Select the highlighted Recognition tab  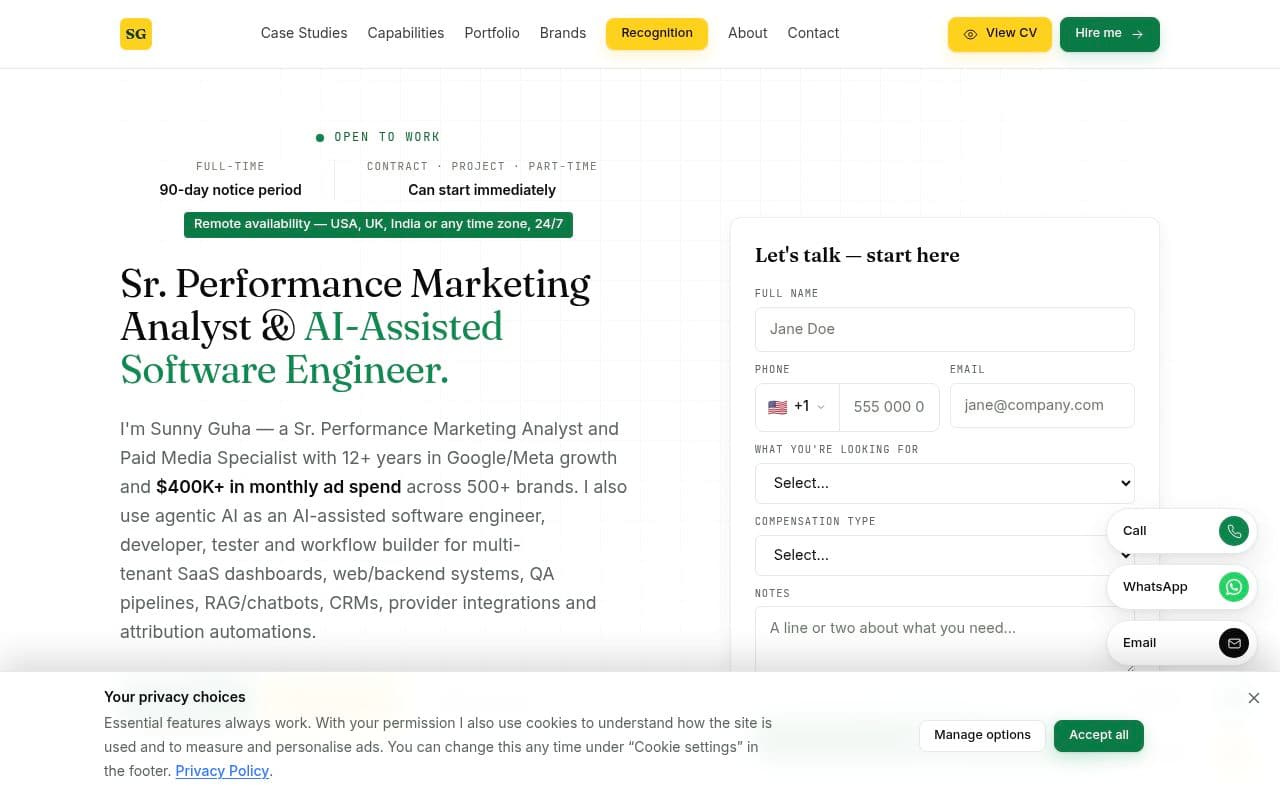coord(657,33)
